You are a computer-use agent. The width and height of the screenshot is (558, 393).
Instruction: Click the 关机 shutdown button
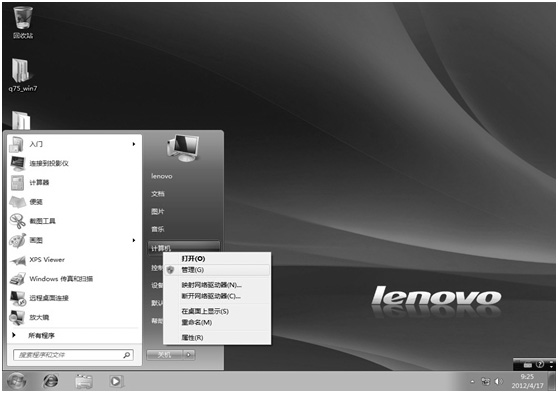click(164, 355)
